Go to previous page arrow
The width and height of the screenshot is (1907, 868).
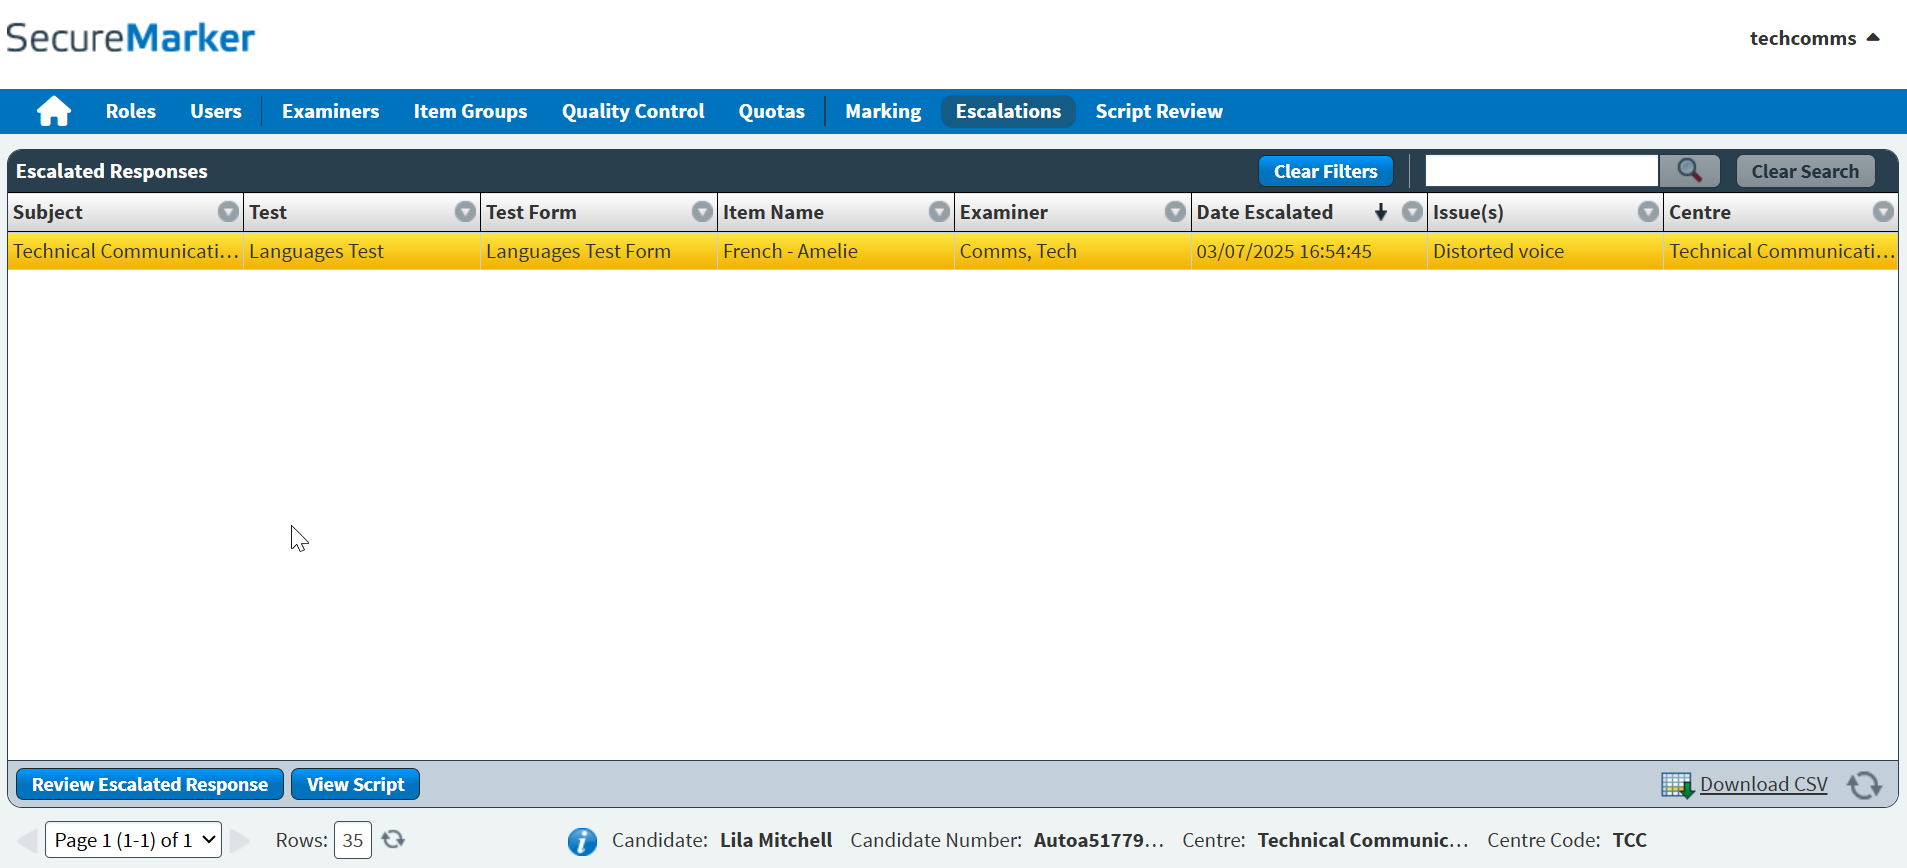click(27, 840)
